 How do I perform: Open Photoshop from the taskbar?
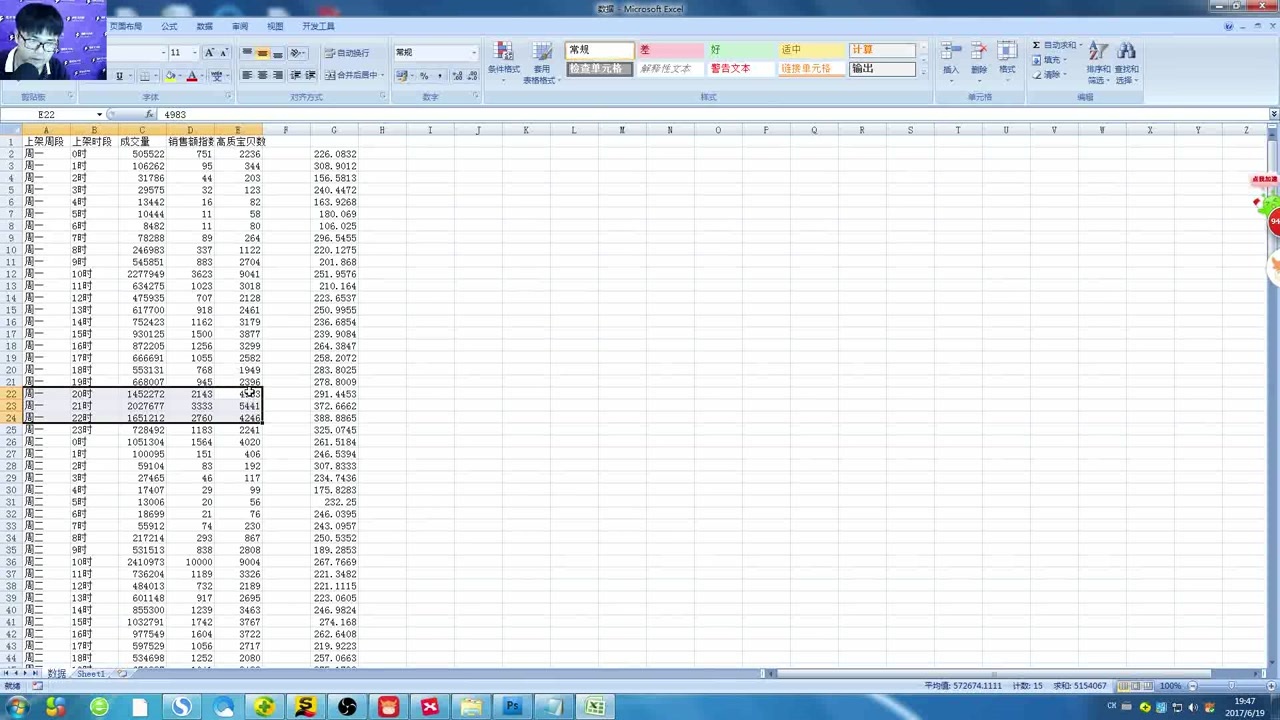[x=512, y=707]
